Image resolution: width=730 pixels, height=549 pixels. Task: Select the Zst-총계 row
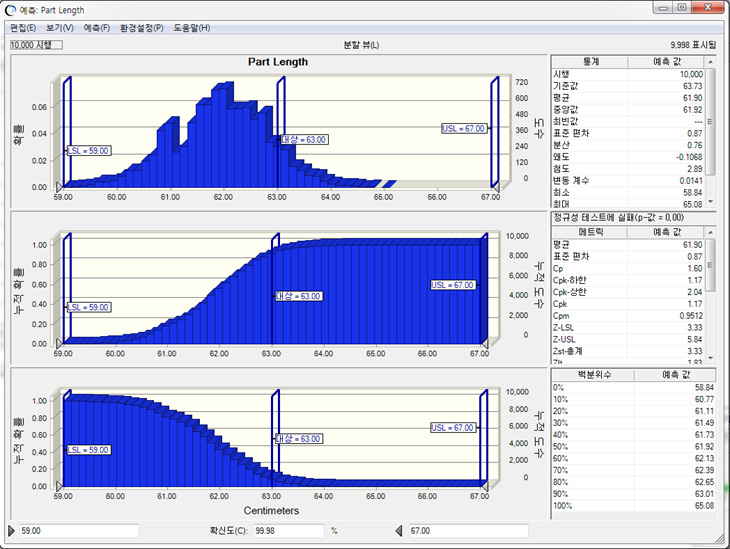point(628,351)
